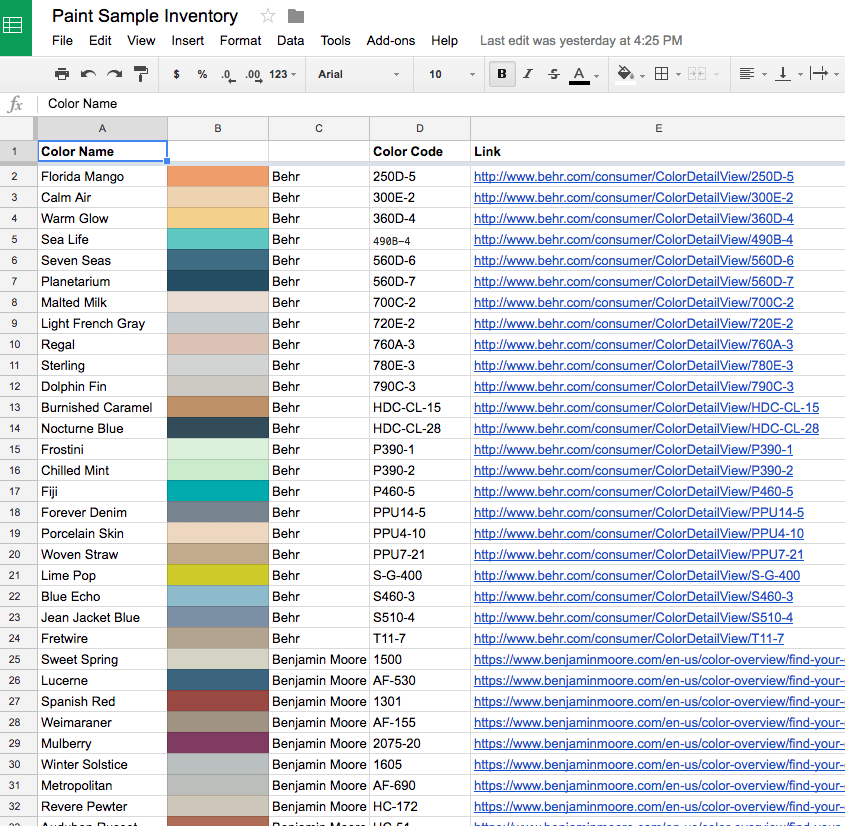Open the Fiji P460-5 link
845x826 pixels.
pos(633,492)
